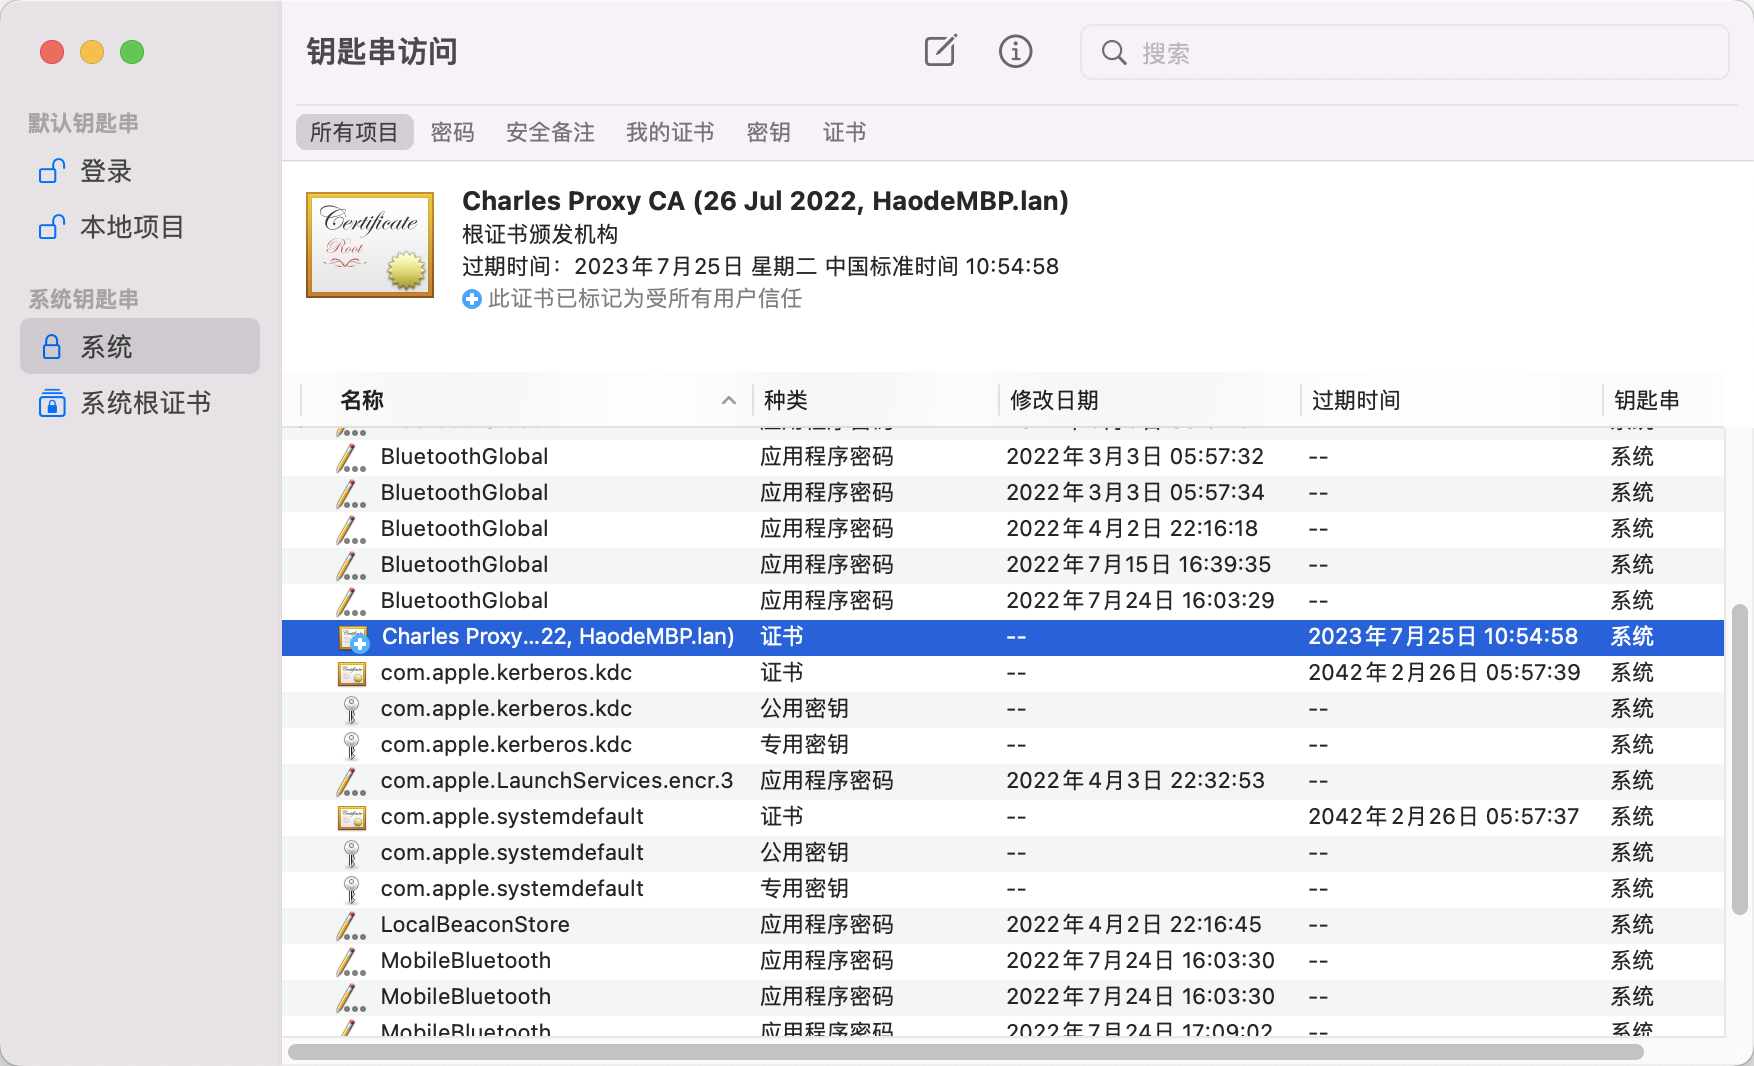Screen dimensions: 1754x1066
Task: Sort by the 钥匙串 column header
Action: point(1647,400)
